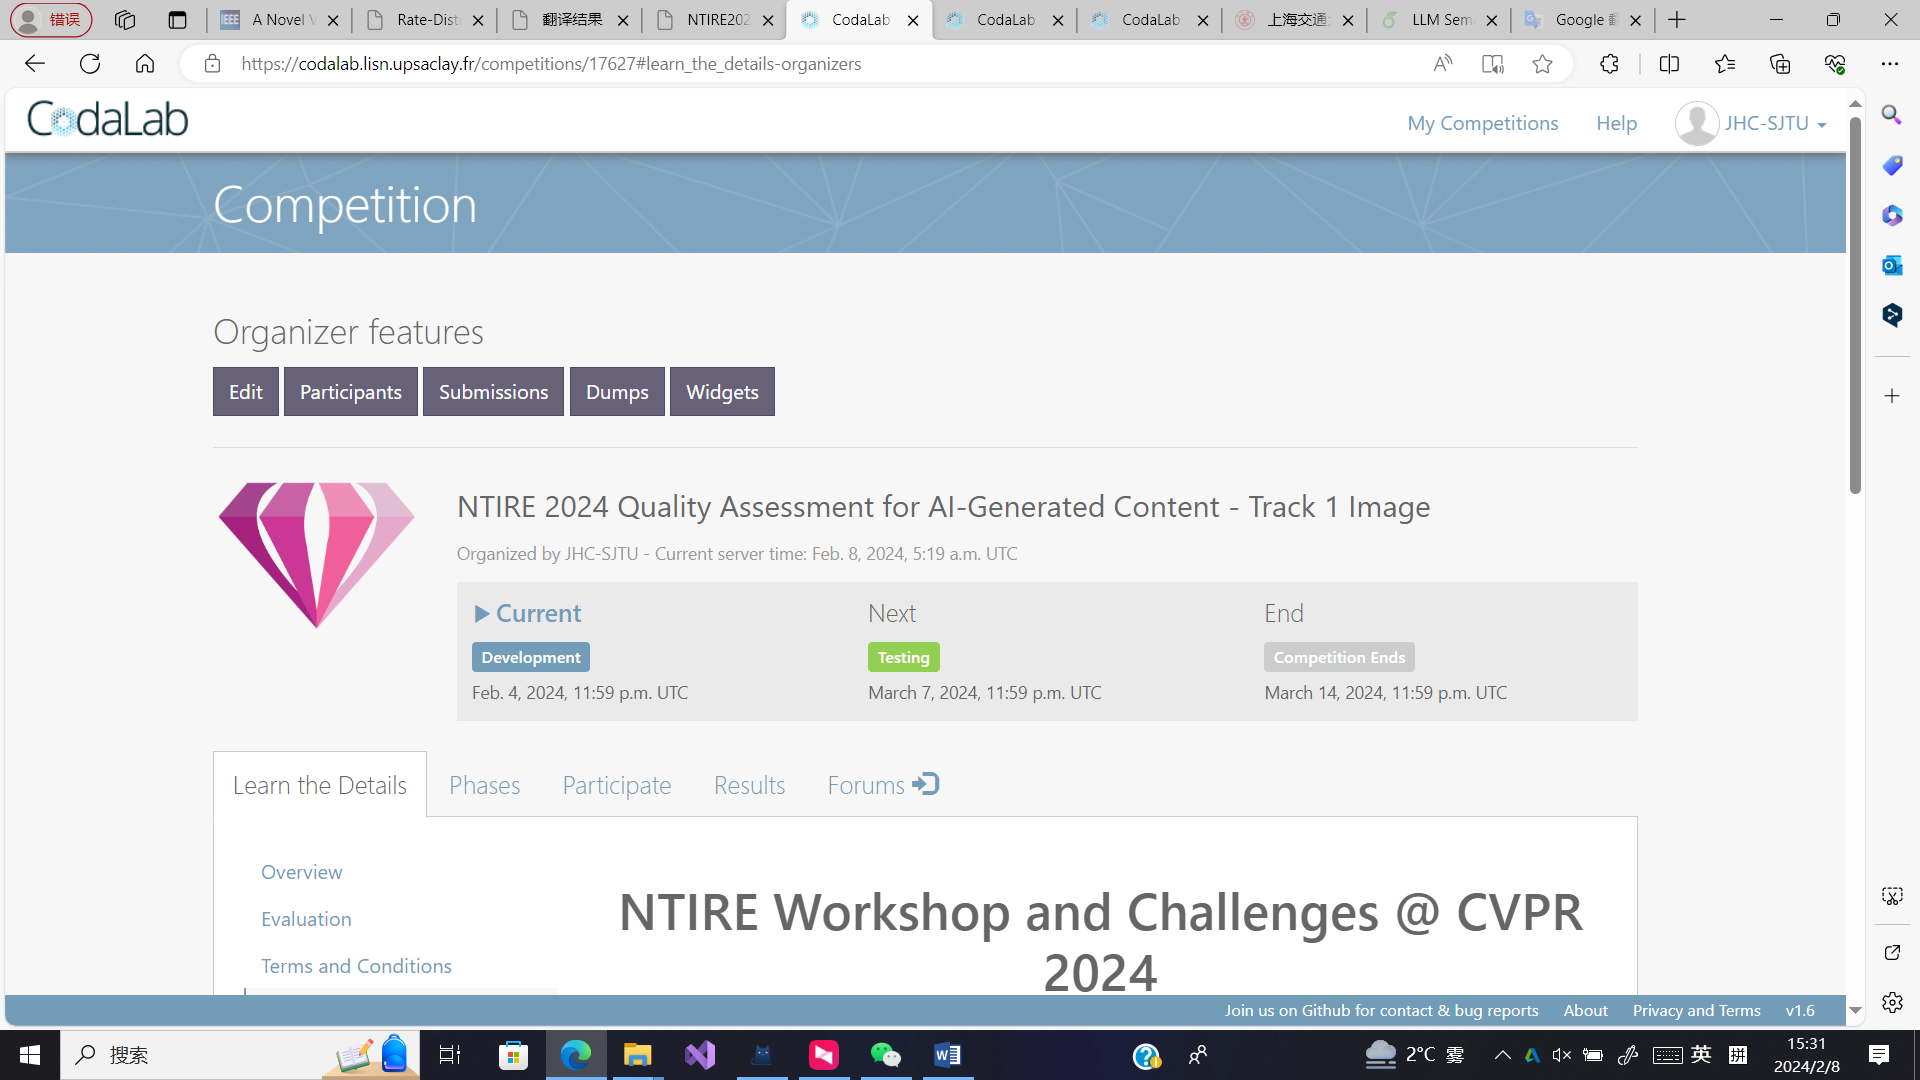Click the Immersive Reader browser icon

click(x=1491, y=63)
